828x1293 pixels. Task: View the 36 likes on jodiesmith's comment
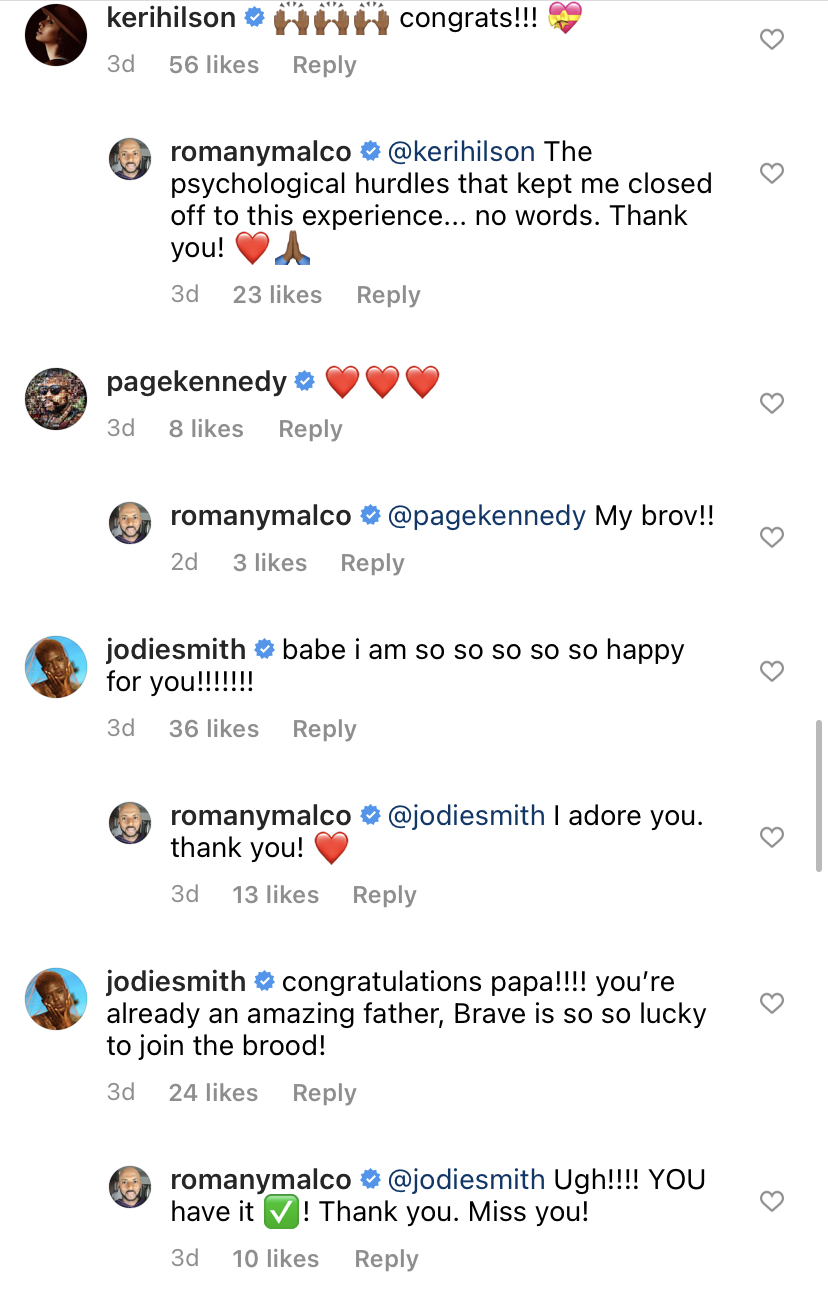(214, 729)
